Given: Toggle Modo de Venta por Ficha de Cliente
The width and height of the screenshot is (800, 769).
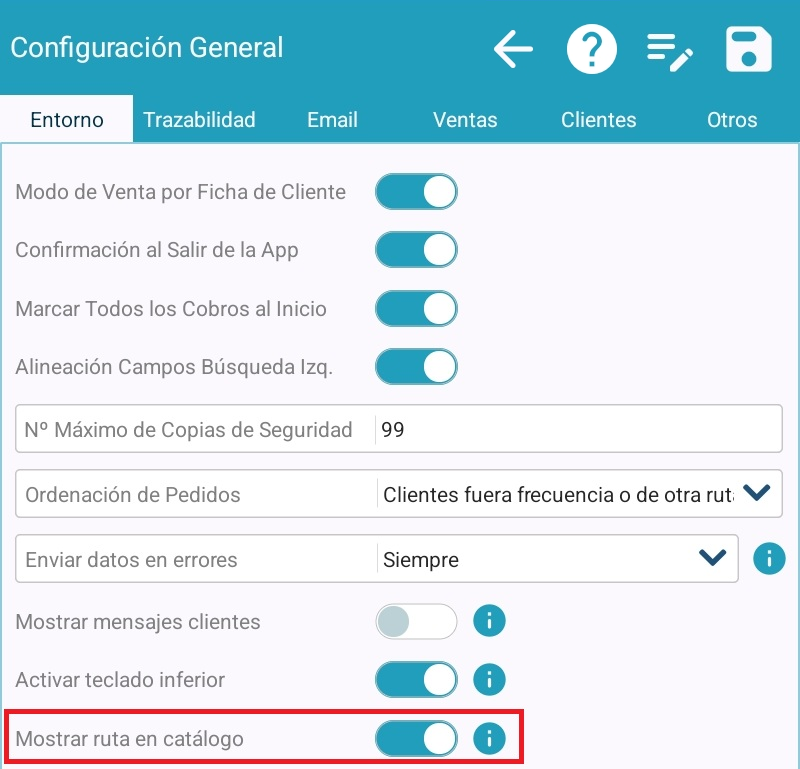Looking at the screenshot, I should [x=416, y=192].
